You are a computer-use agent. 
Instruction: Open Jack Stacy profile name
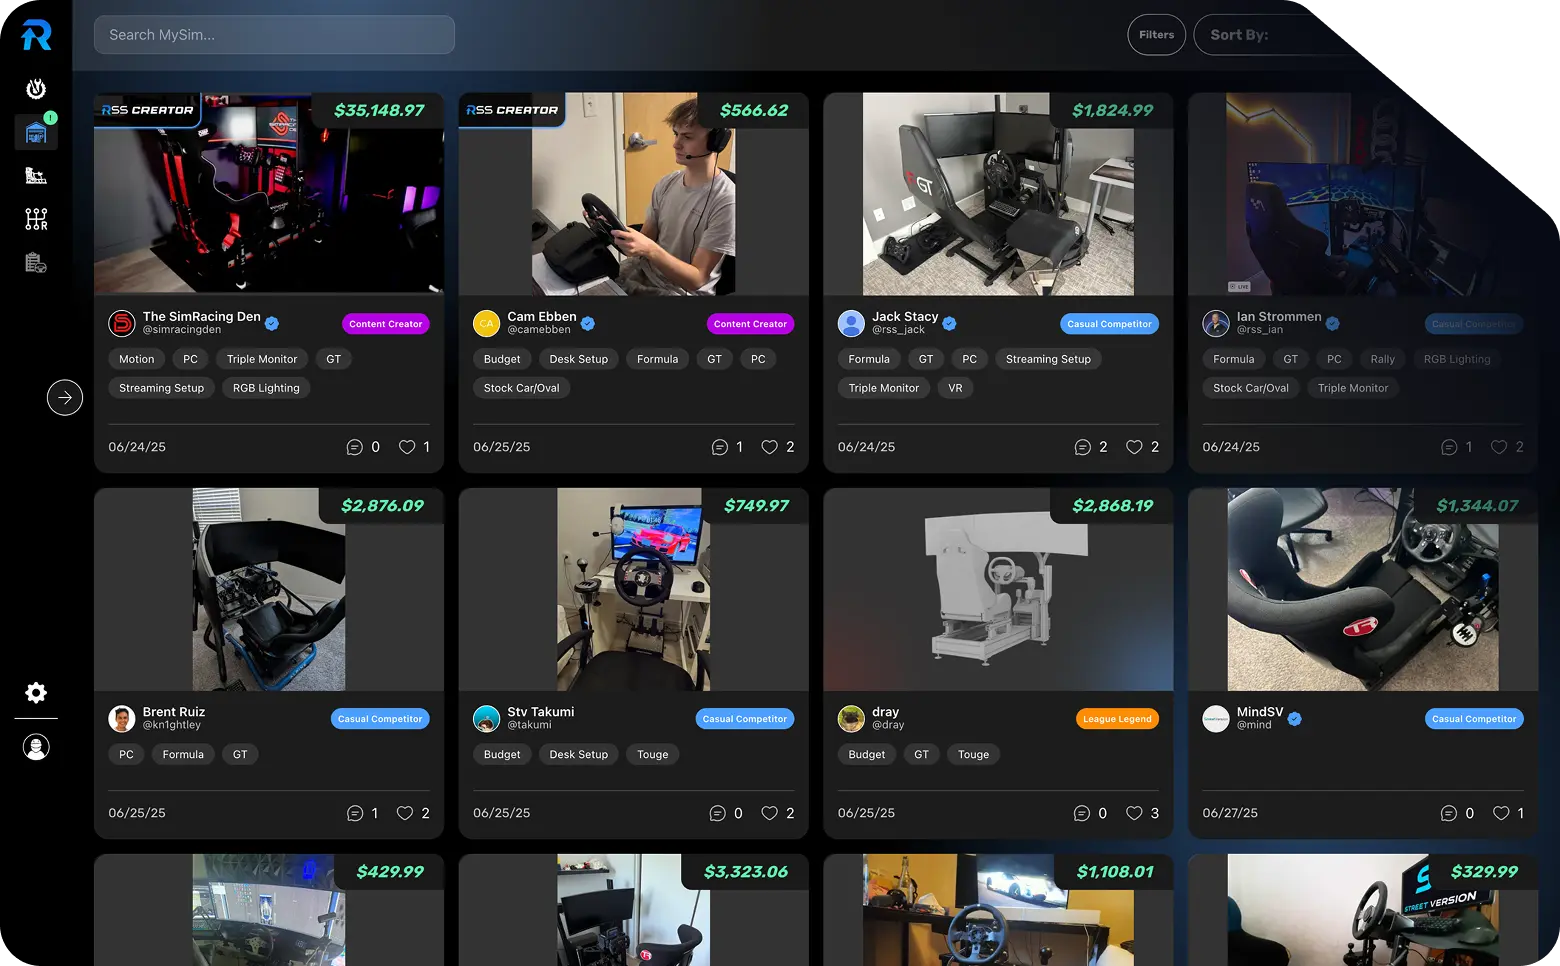tap(905, 316)
